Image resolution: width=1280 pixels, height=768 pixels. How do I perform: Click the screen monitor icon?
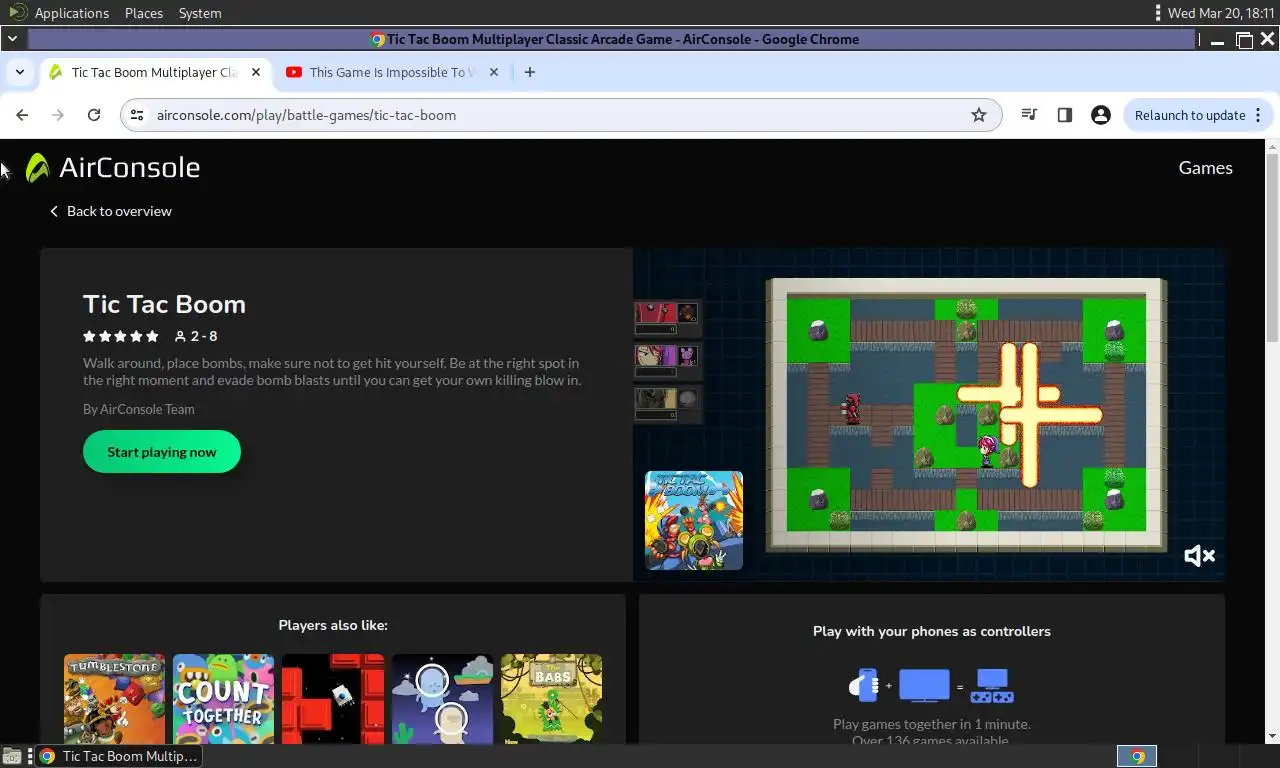click(x=924, y=686)
